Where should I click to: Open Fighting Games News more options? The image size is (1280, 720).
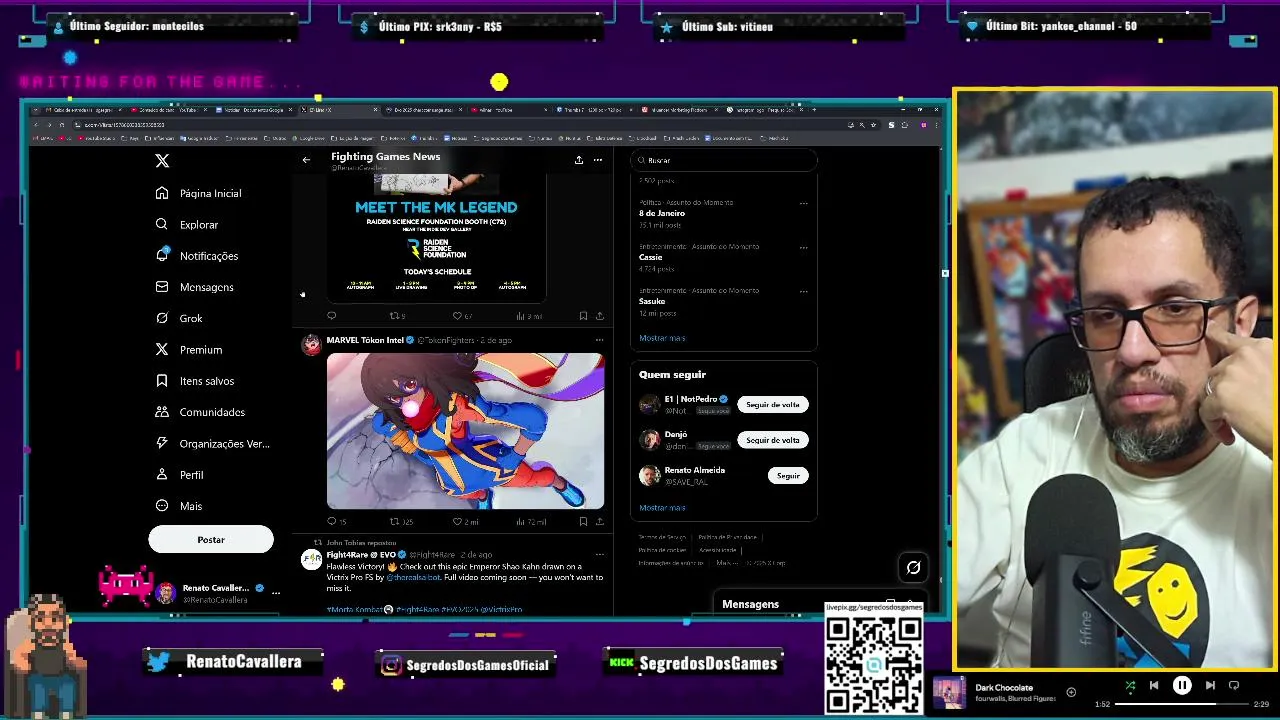point(598,160)
